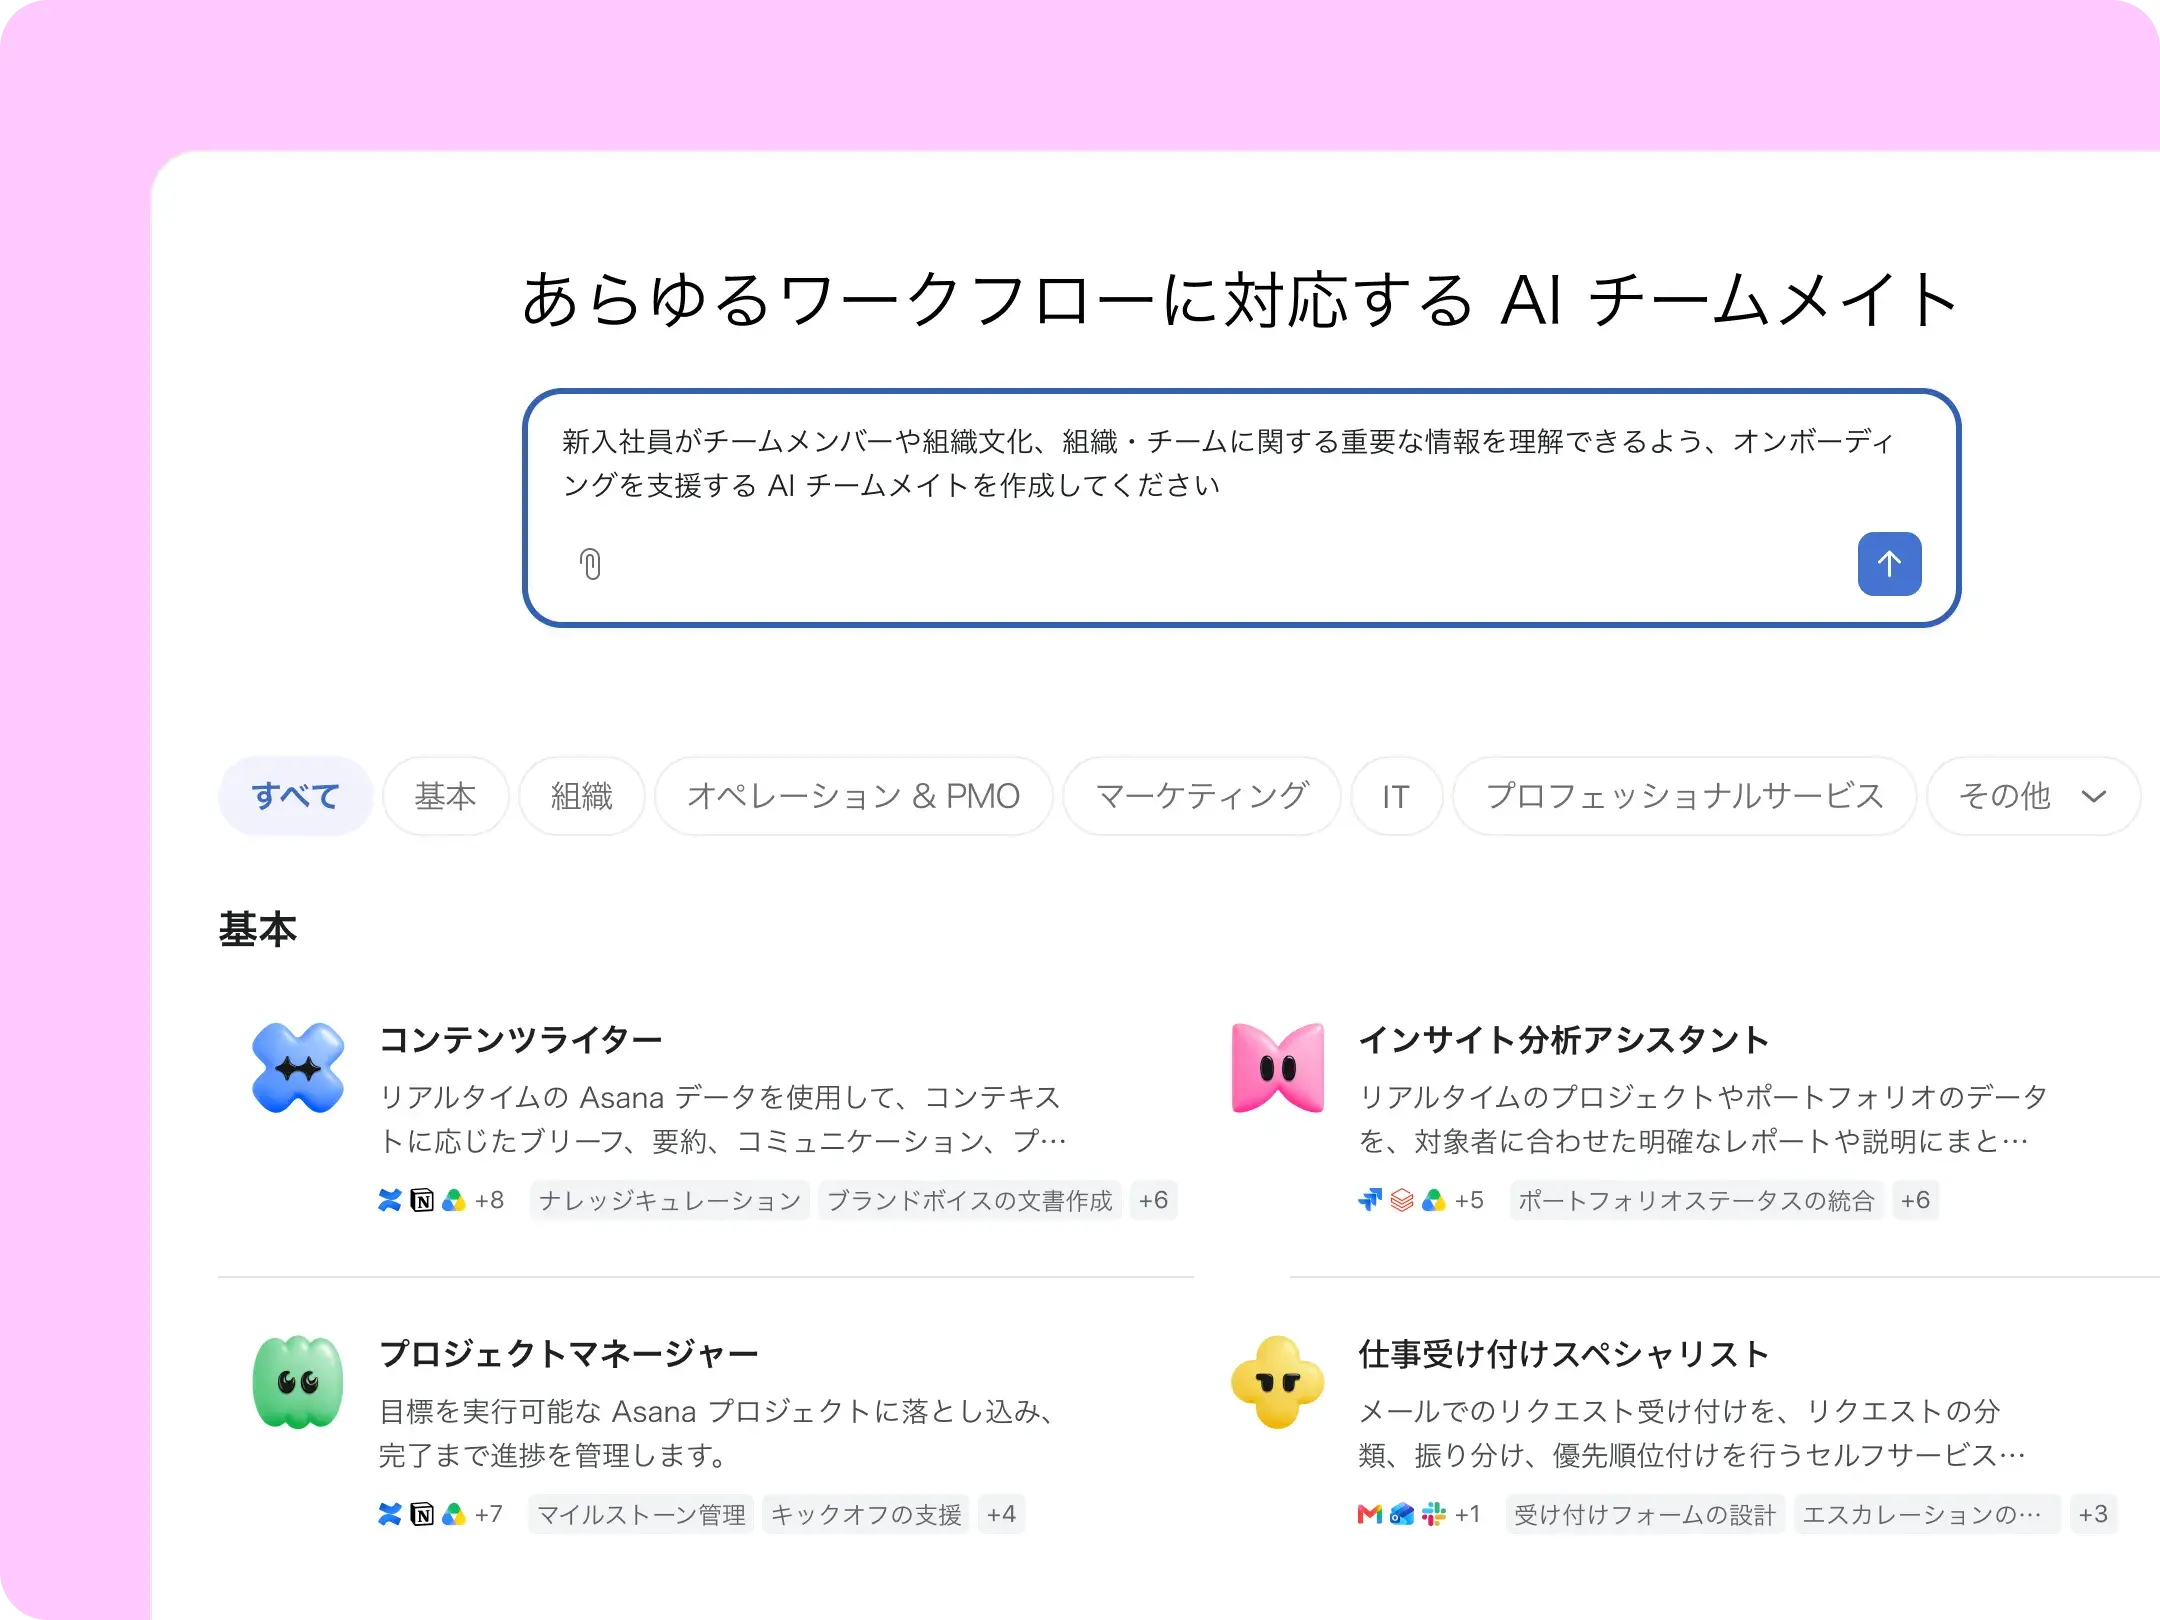Click Confluence icon under プロジェクトマネージャー

[390, 1514]
